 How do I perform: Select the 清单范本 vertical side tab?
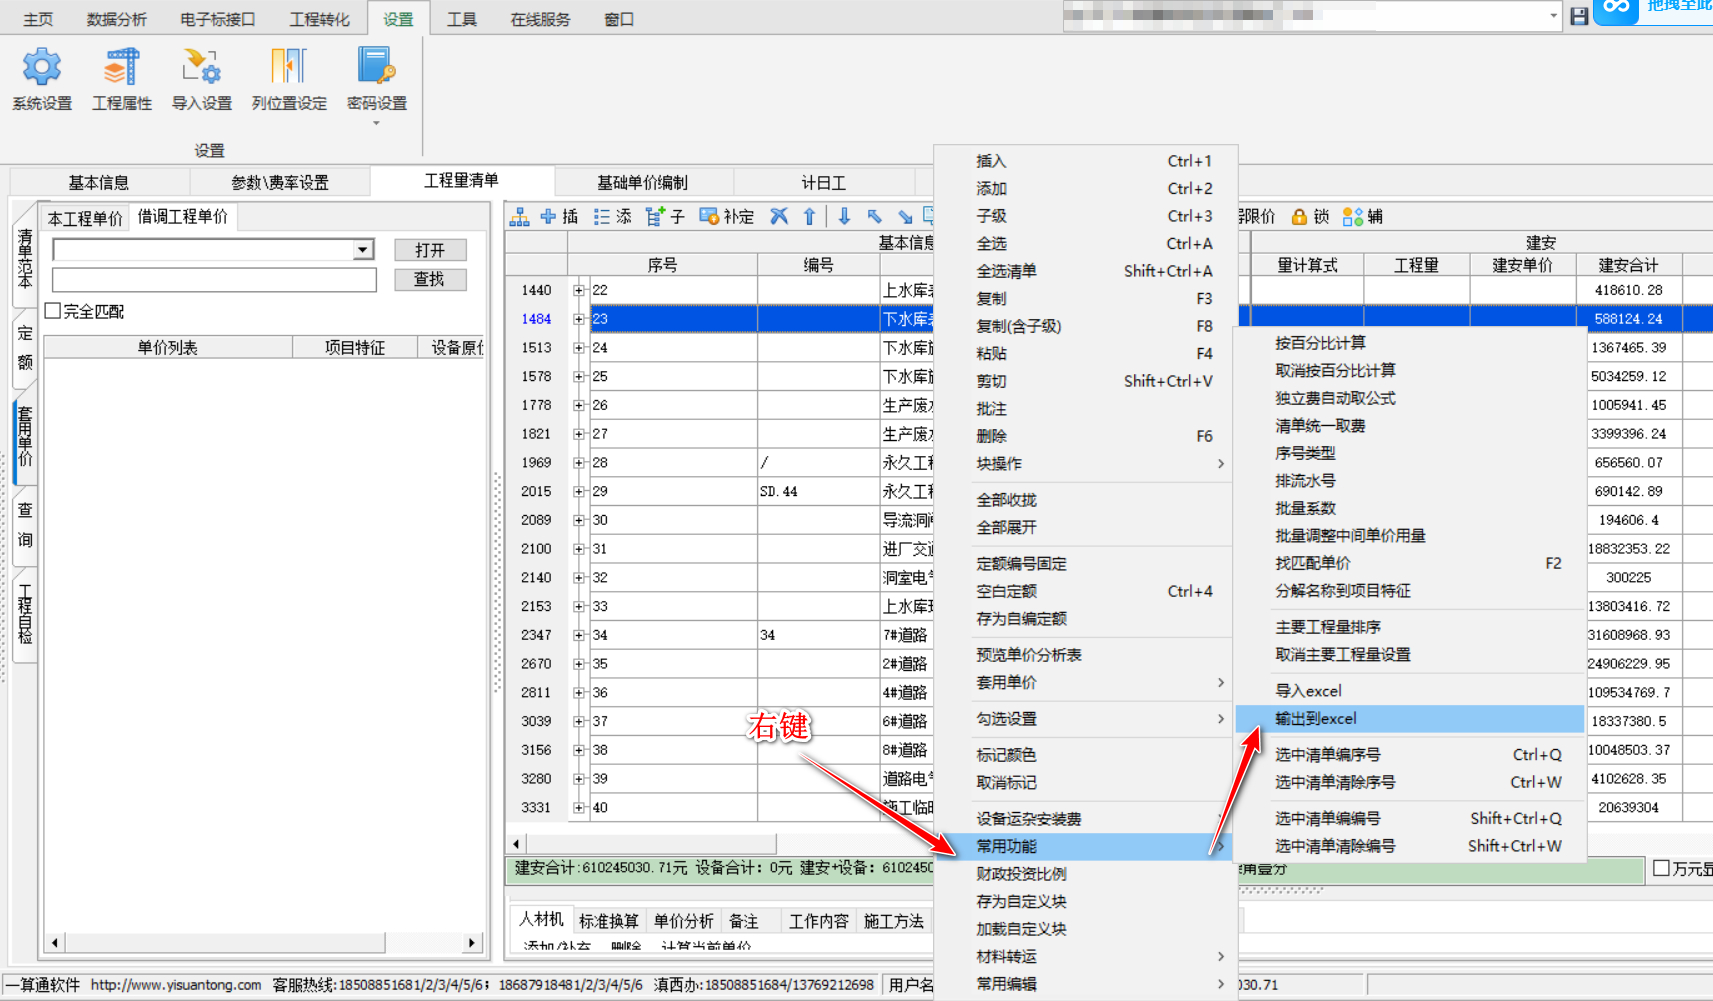point(25,259)
